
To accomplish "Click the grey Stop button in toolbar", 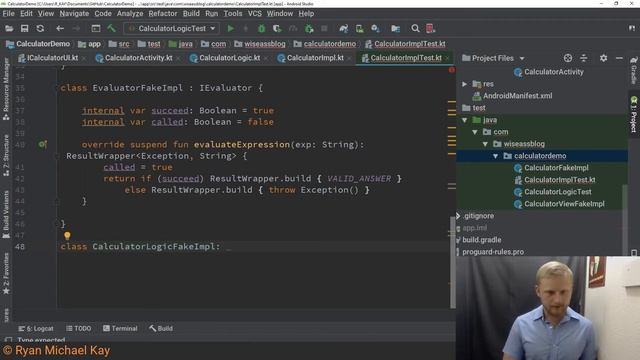I will [x=324, y=29].
